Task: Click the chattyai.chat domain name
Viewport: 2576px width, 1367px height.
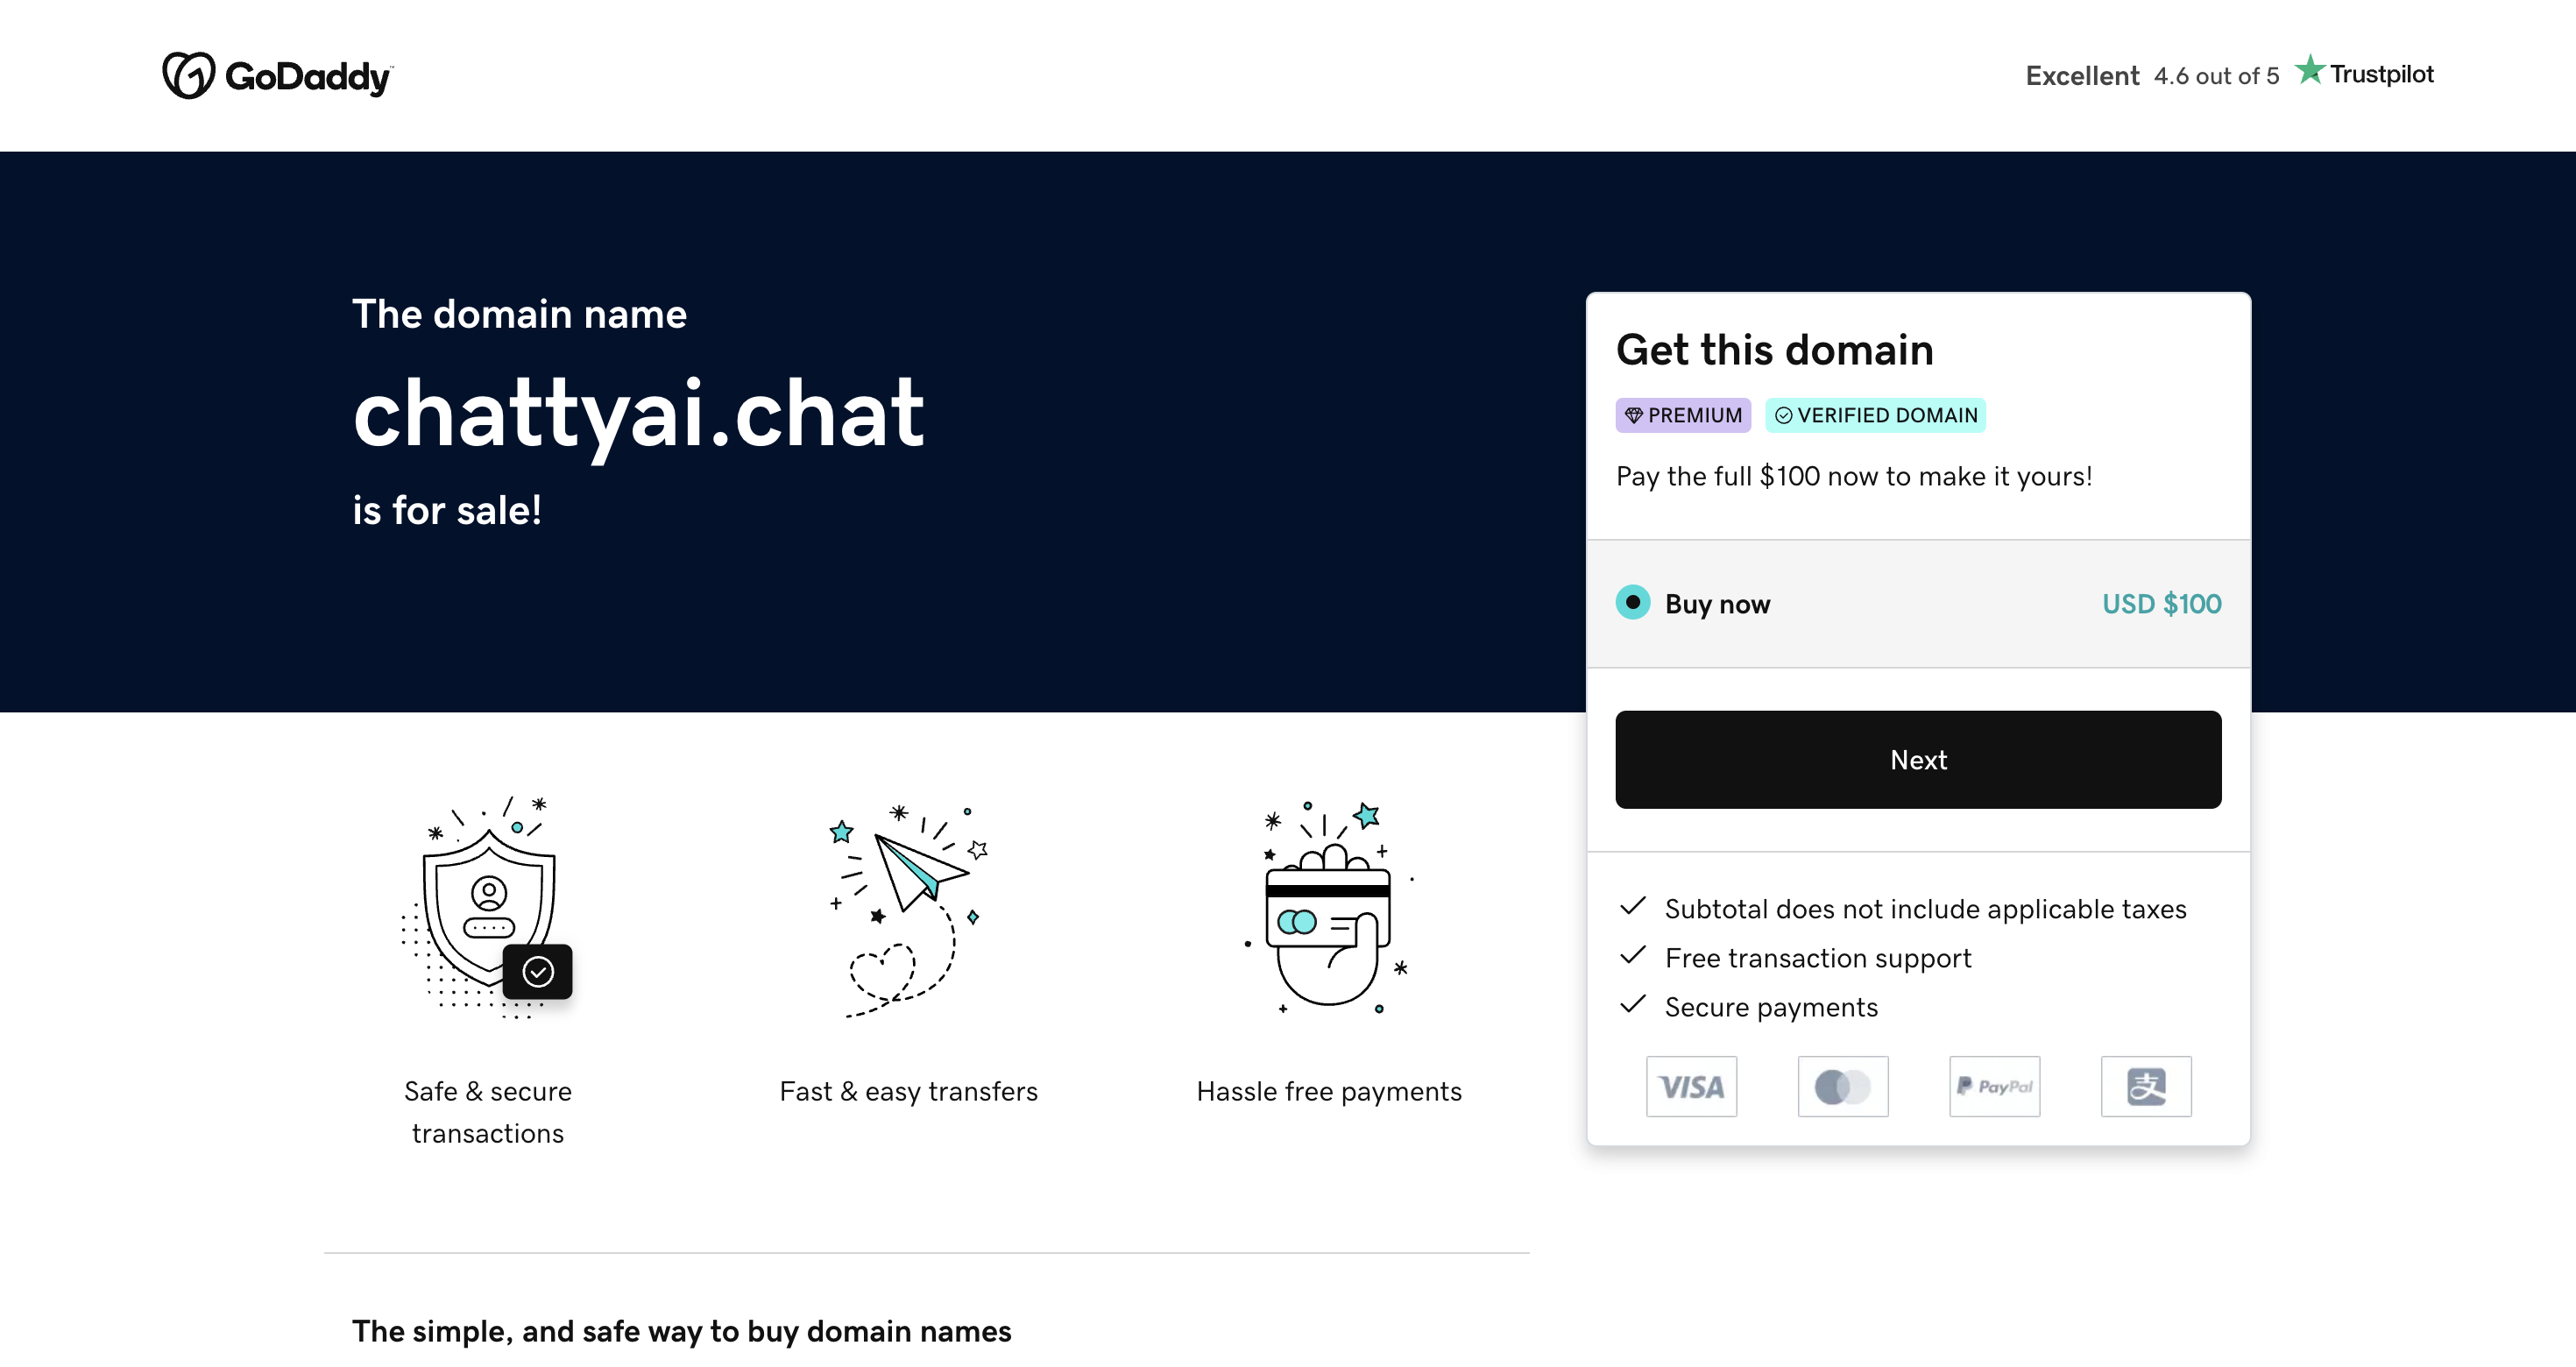Action: click(x=639, y=412)
